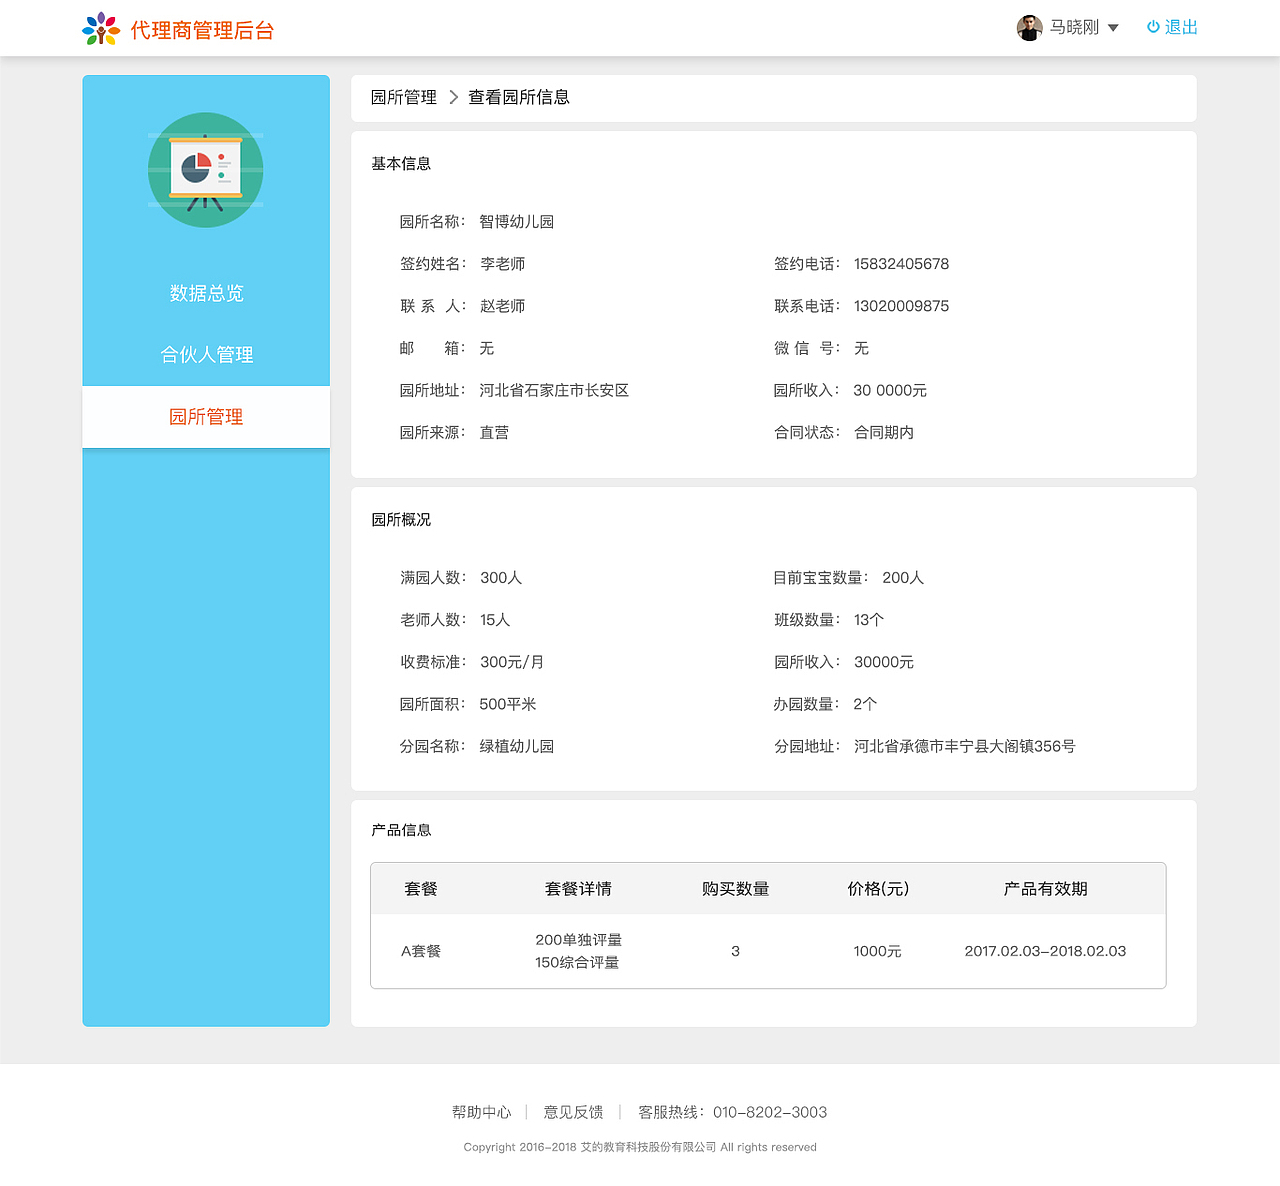
Task: Click the 150综合评量 detail line
Action: (x=577, y=963)
